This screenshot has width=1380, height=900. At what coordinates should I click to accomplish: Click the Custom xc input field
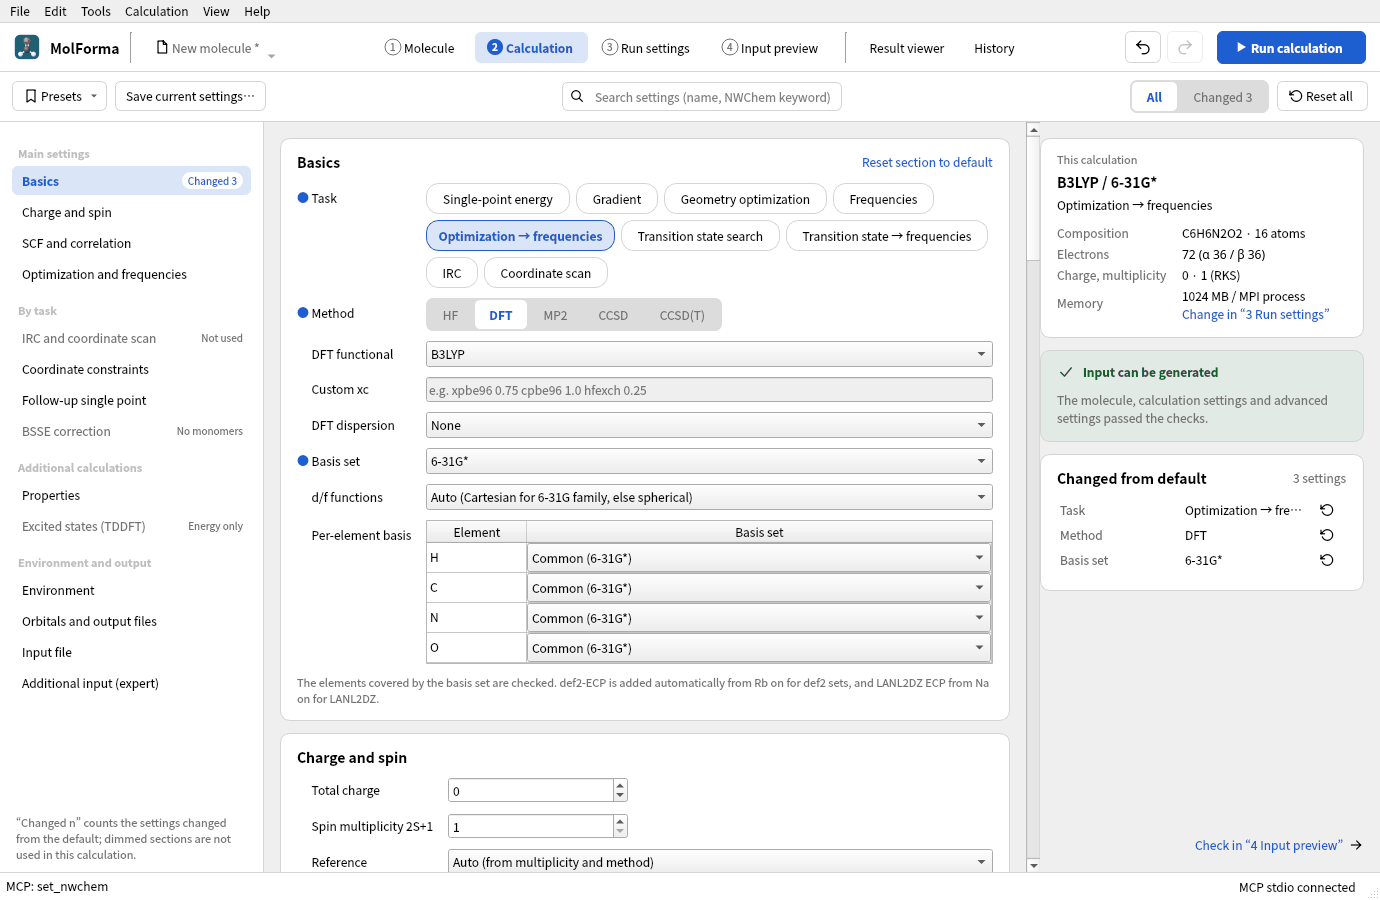709,390
